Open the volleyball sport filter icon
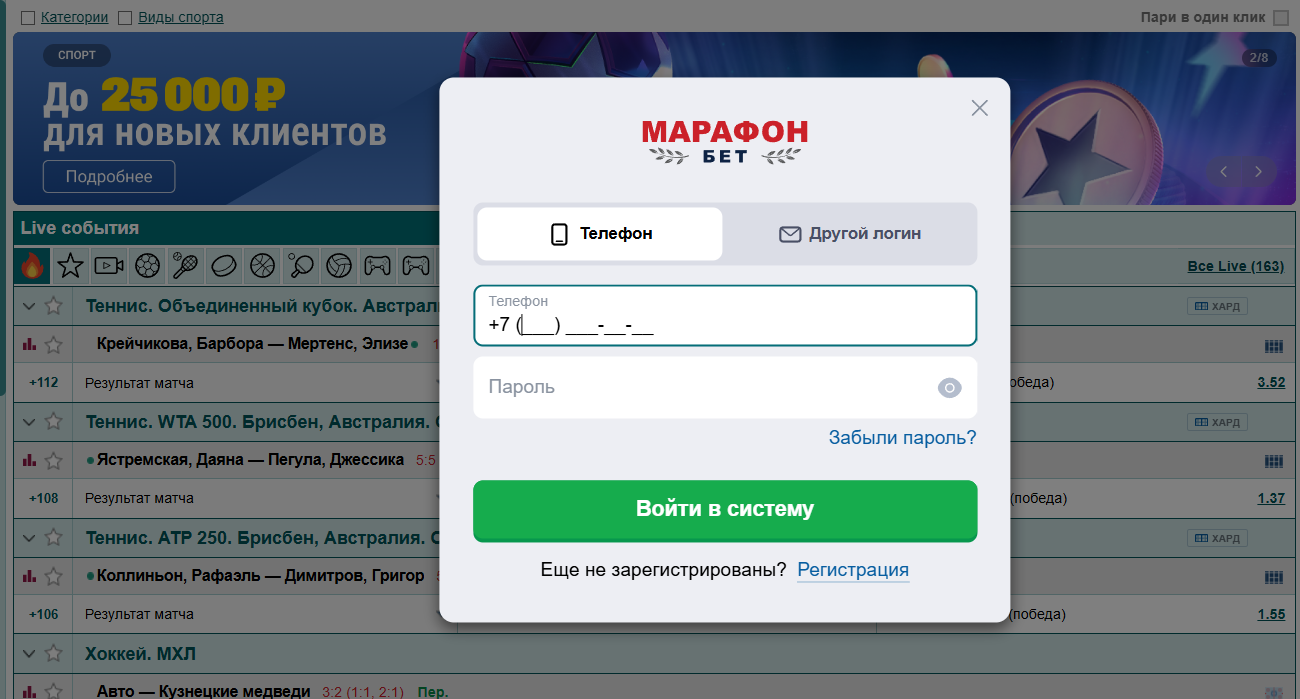Viewport: 1300px width, 699px height. [x=339, y=265]
